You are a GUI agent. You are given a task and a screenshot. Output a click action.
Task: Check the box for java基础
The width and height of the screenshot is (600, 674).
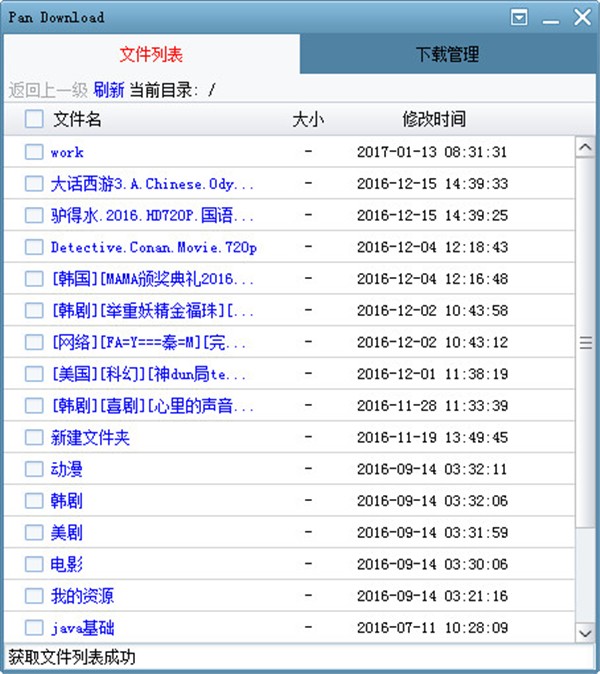point(34,628)
